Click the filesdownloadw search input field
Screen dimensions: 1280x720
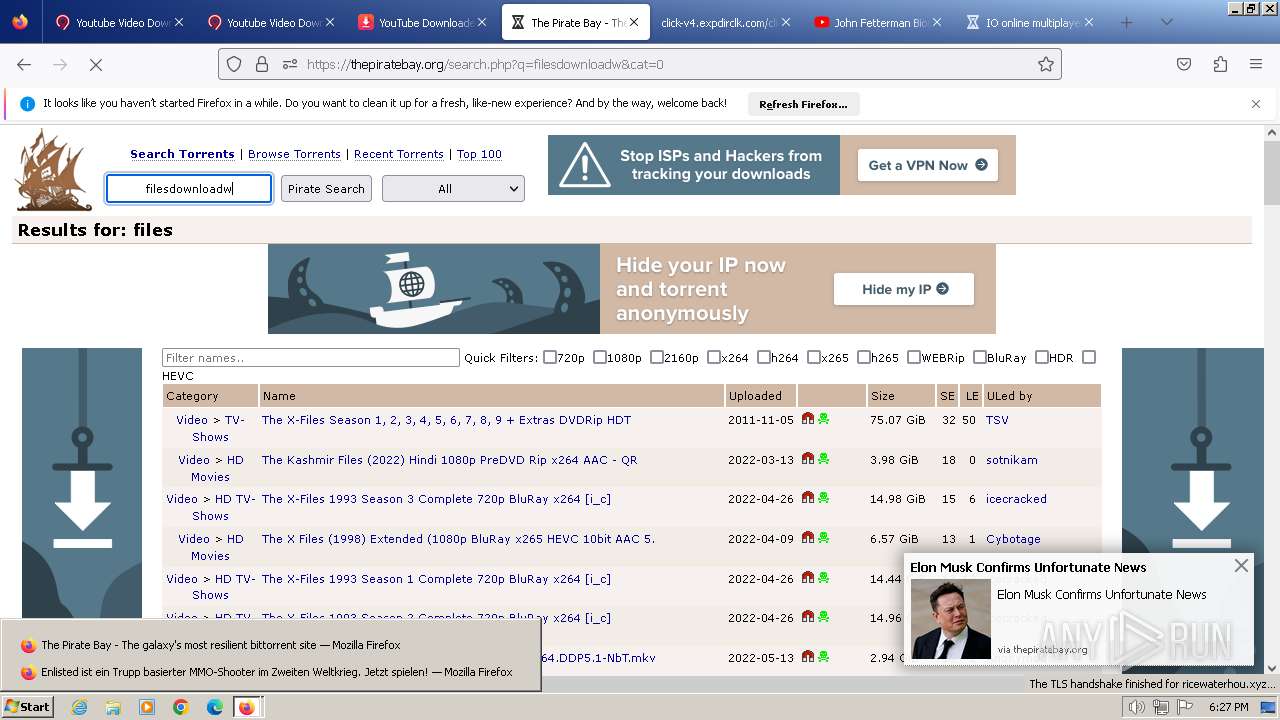click(x=189, y=189)
